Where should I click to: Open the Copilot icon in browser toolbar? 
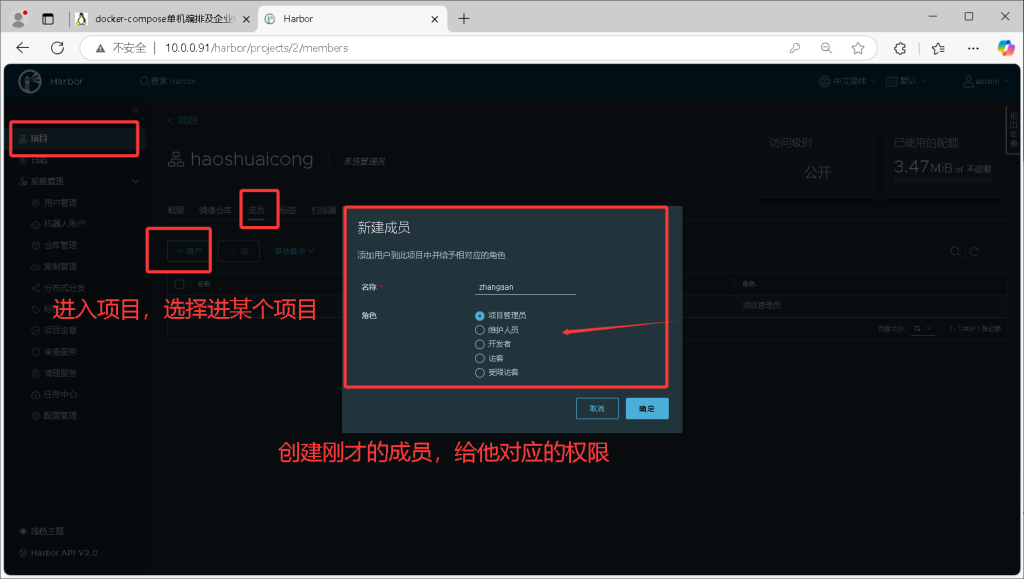coord(1005,47)
